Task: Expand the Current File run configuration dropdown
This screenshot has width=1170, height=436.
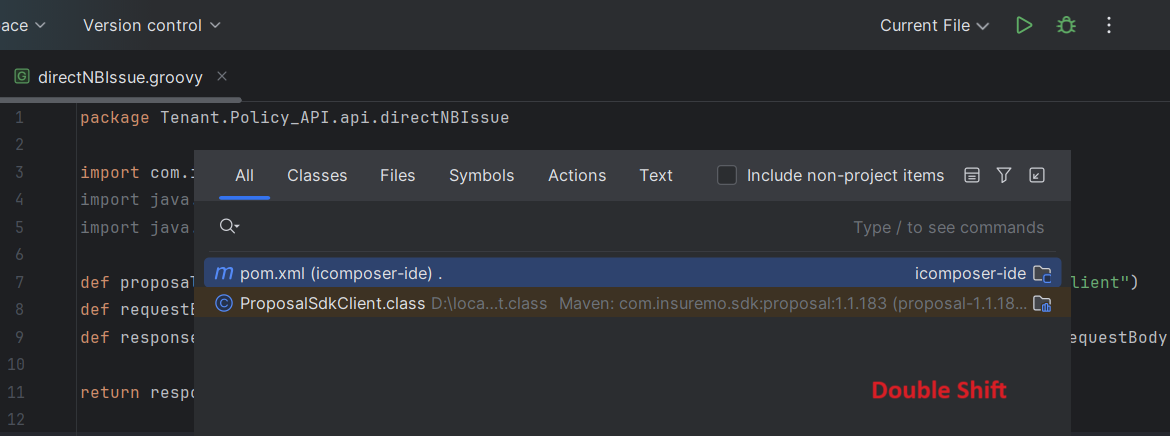Action: click(934, 25)
